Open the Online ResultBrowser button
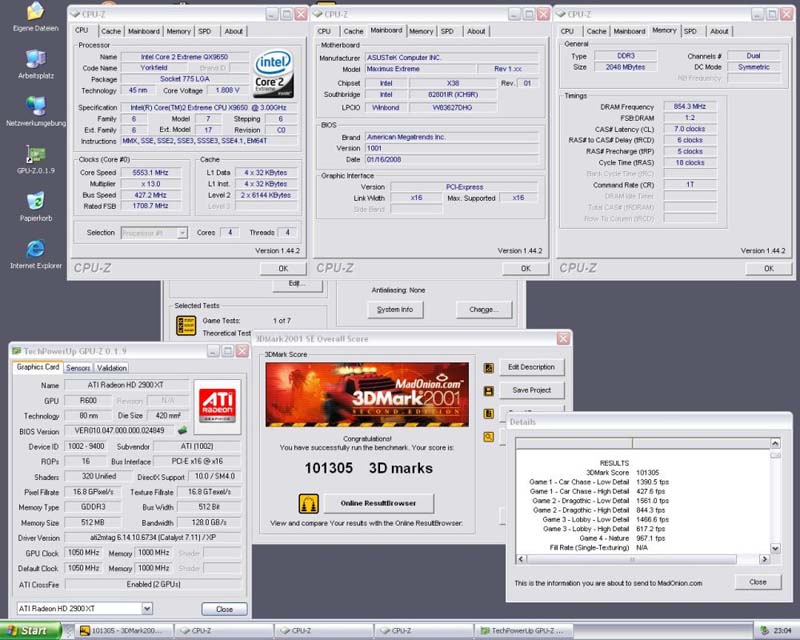This screenshot has width=800, height=640. tap(378, 503)
